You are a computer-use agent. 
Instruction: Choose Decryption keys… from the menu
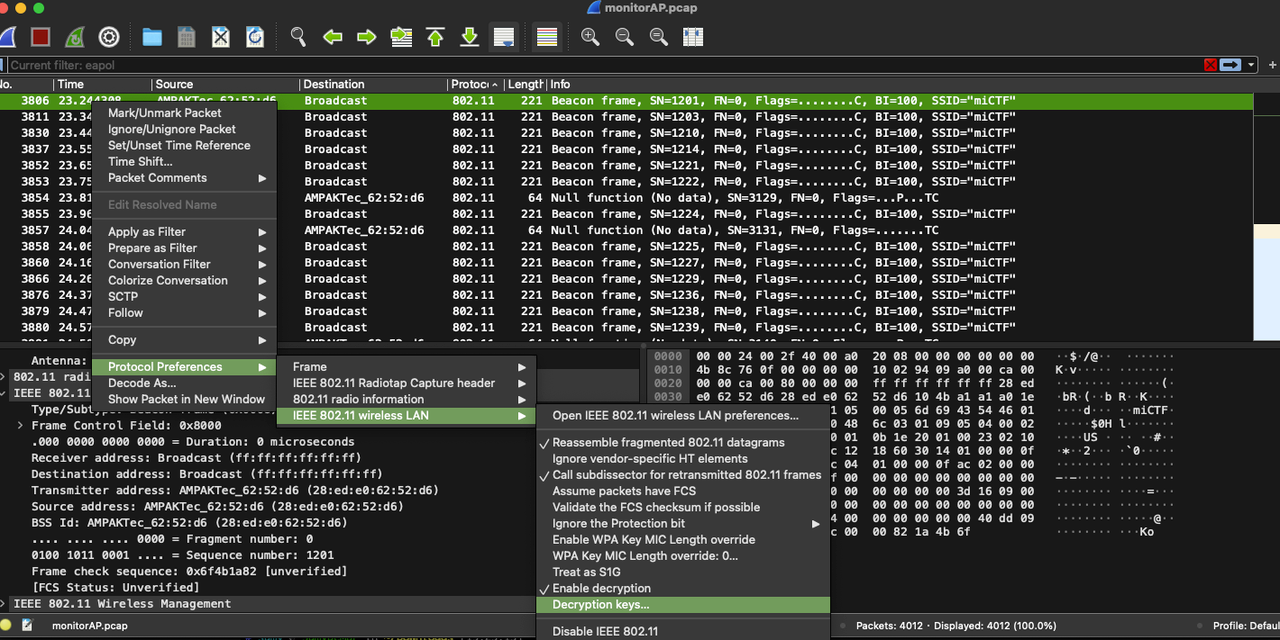601,605
